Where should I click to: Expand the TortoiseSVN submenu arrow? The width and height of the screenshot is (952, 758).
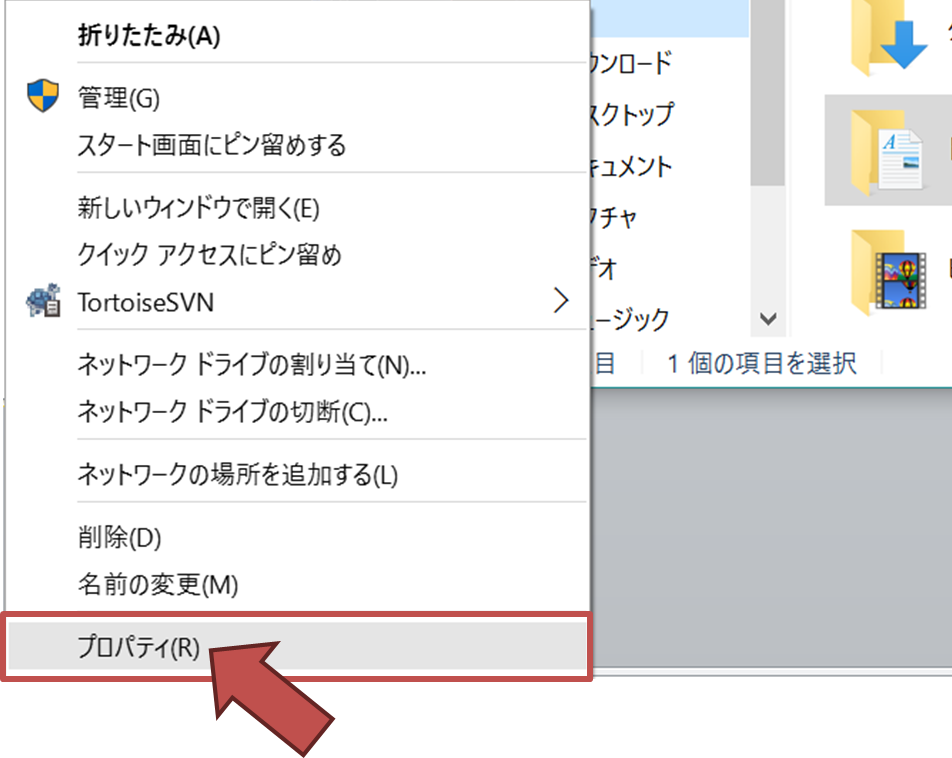tap(561, 301)
